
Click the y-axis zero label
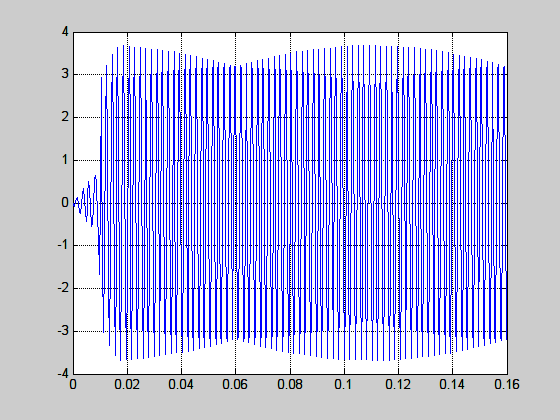click(x=65, y=203)
